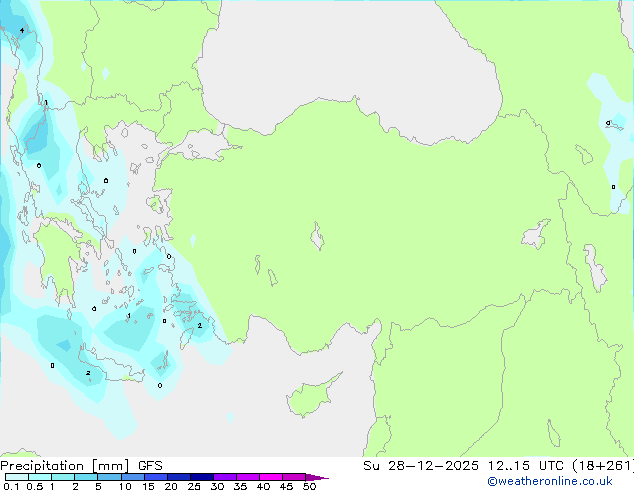
Task: Select the 5–10 mm legend color swatch
Action: point(110,477)
